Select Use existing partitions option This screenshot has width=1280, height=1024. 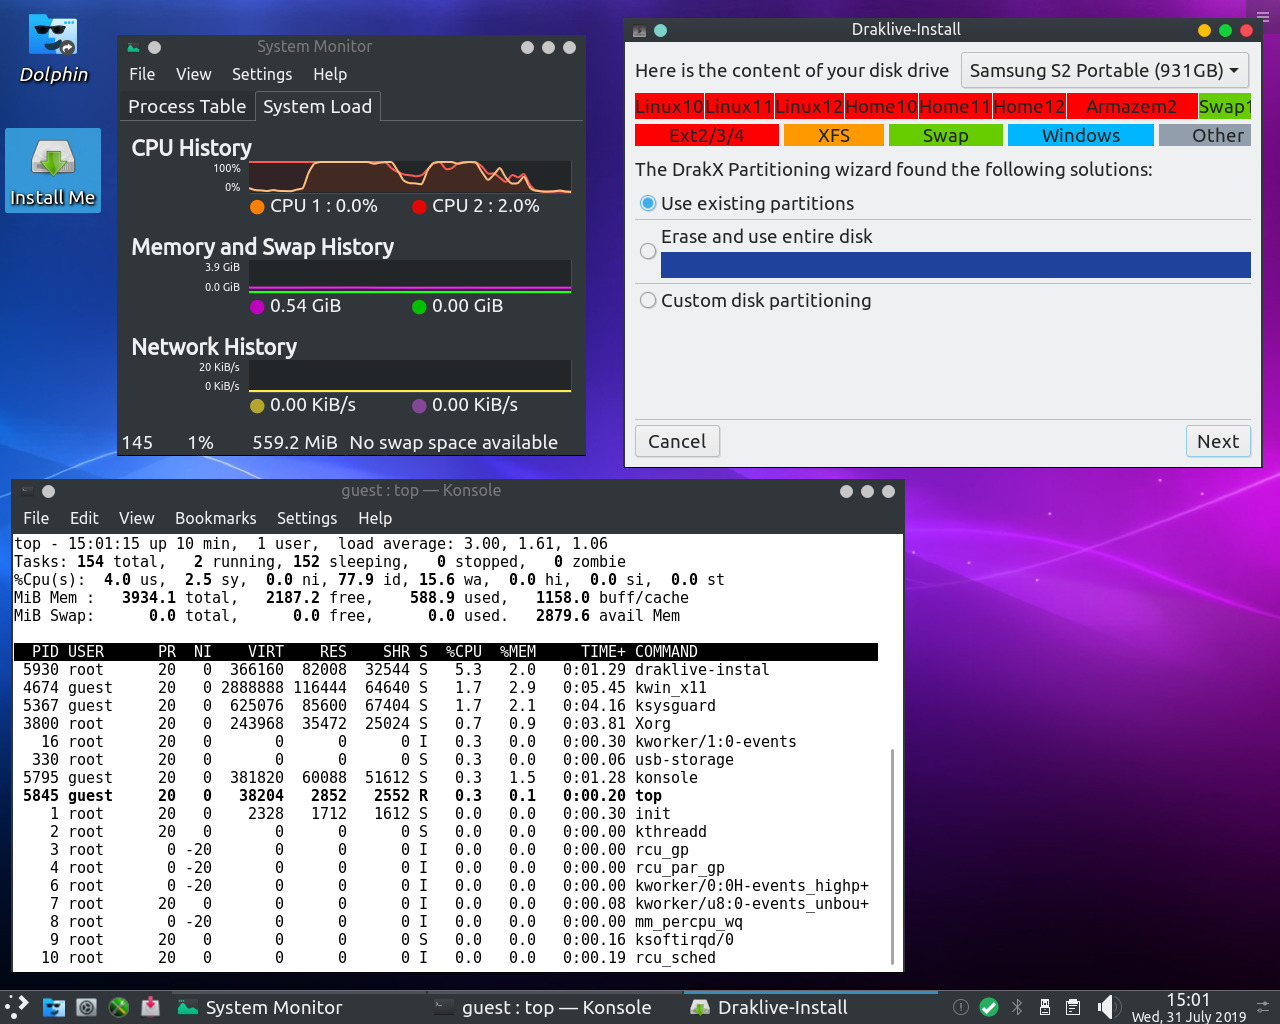(x=648, y=204)
